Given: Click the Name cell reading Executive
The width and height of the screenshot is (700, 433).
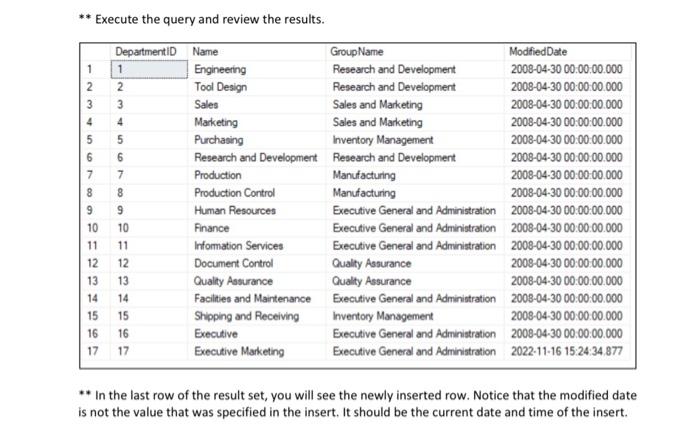Looking at the screenshot, I should click(257, 334).
